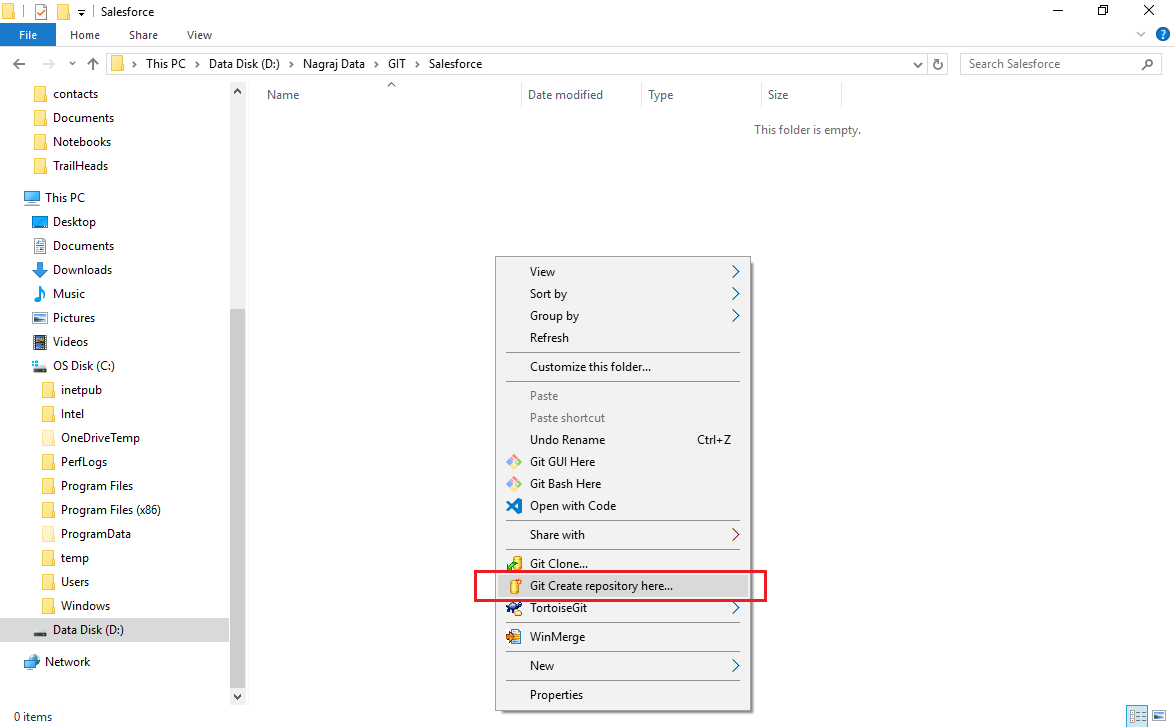This screenshot has width=1174, height=727.
Task: Open the recent locations dropdown arrow
Action: pos(72,64)
